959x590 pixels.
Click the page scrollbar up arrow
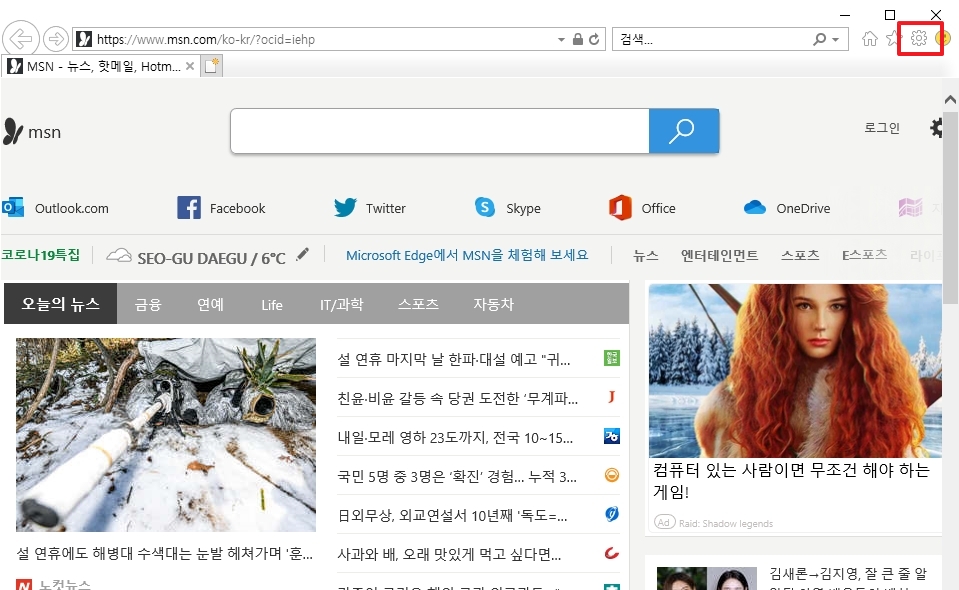(x=950, y=99)
